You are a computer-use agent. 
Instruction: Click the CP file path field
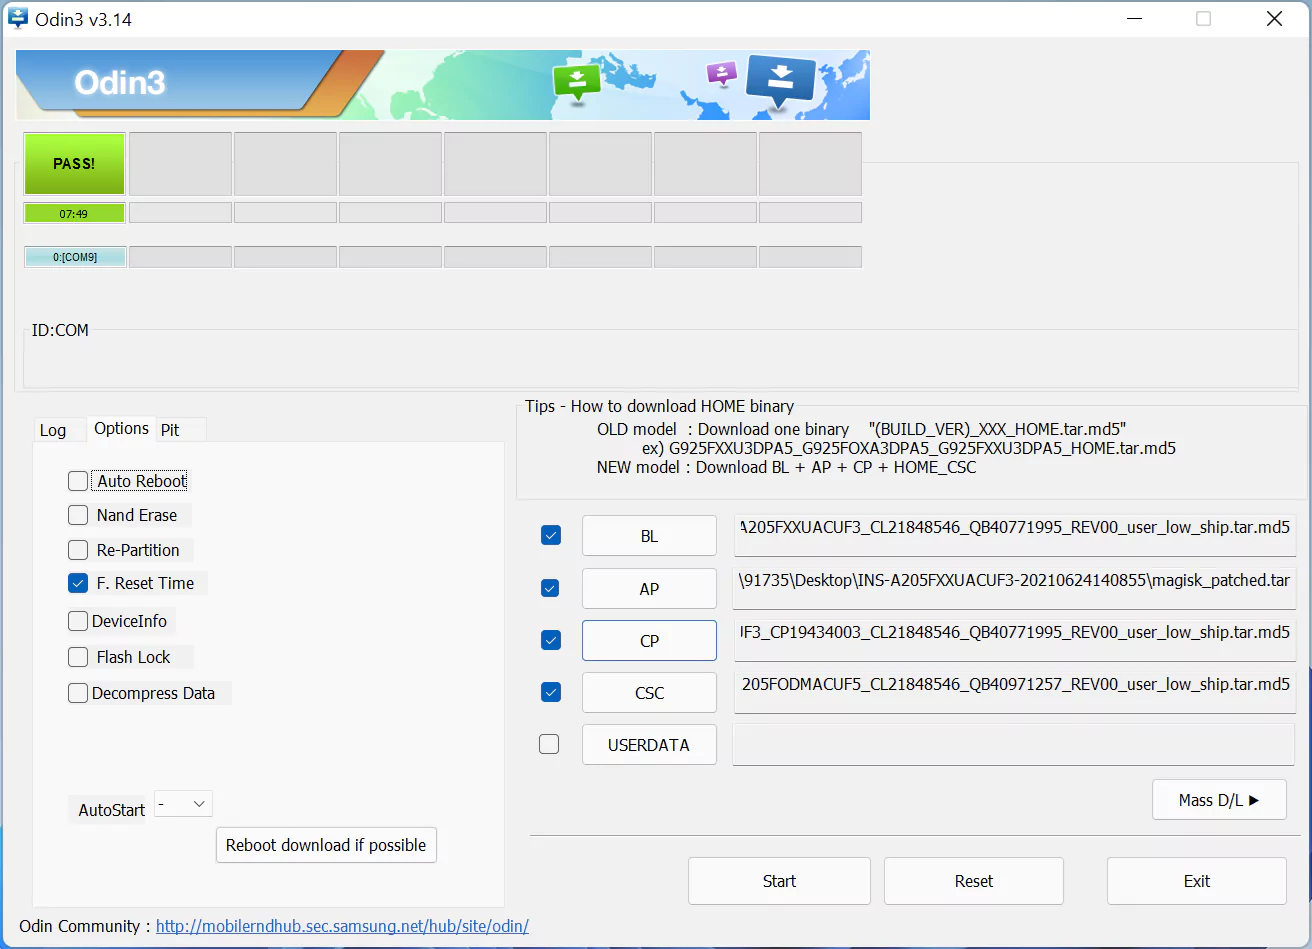pyautogui.click(x=1015, y=640)
